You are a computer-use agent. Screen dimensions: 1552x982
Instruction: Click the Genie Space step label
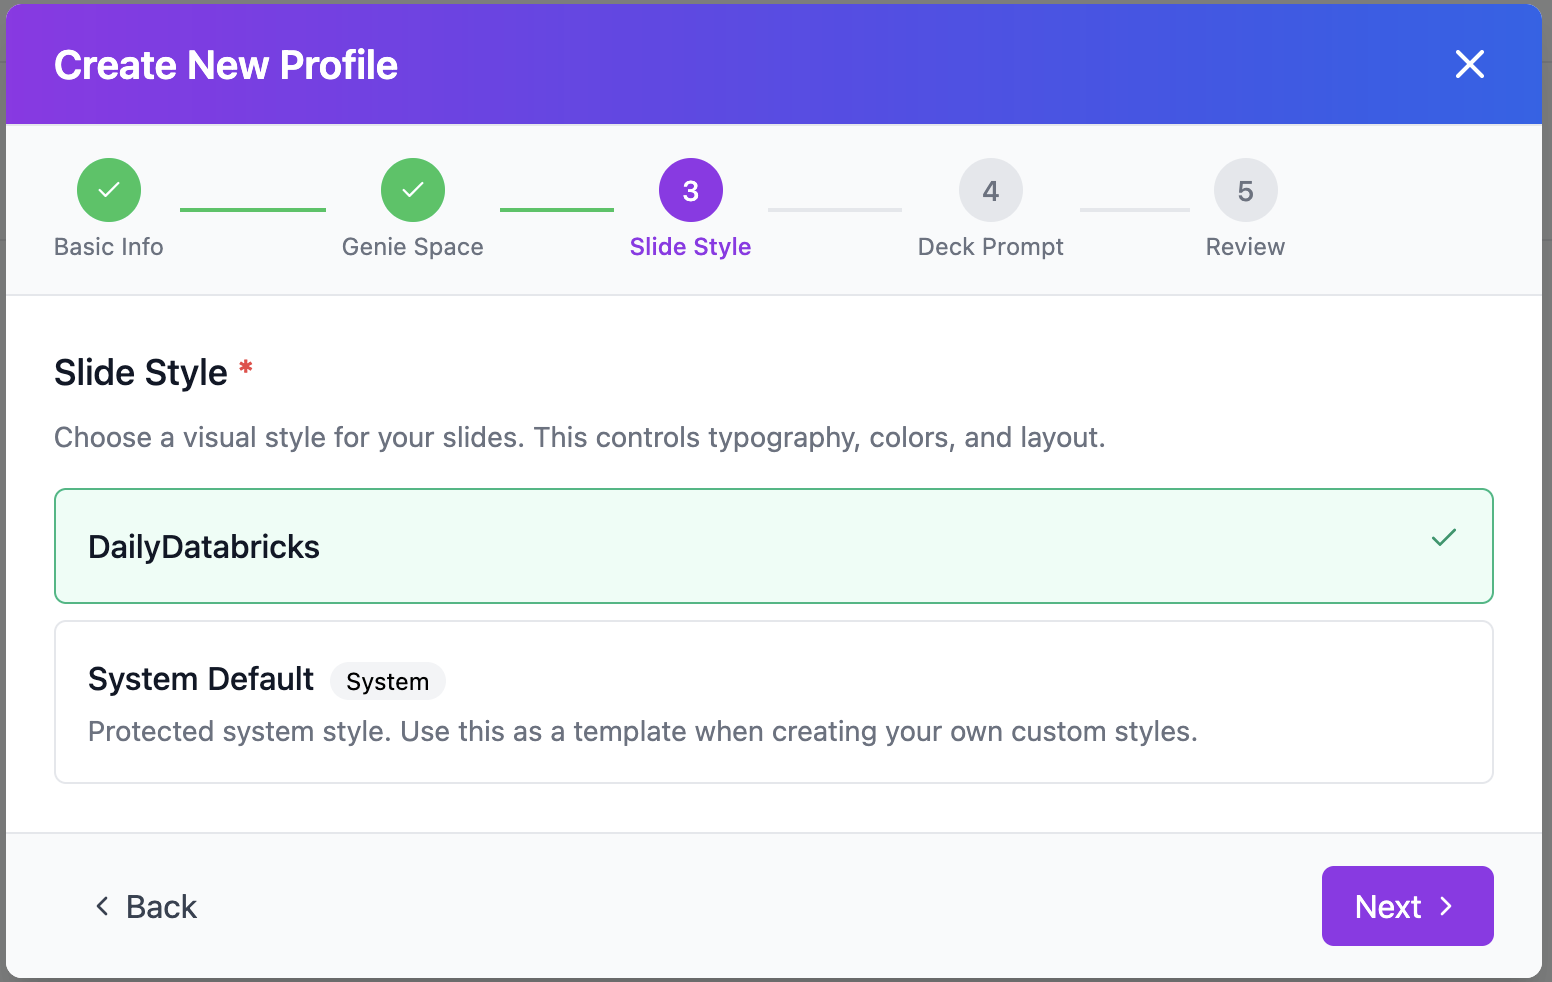click(412, 247)
